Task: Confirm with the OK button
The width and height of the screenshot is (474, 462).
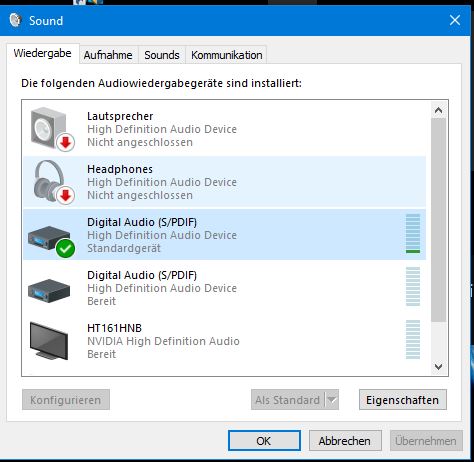Action: (264, 441)
